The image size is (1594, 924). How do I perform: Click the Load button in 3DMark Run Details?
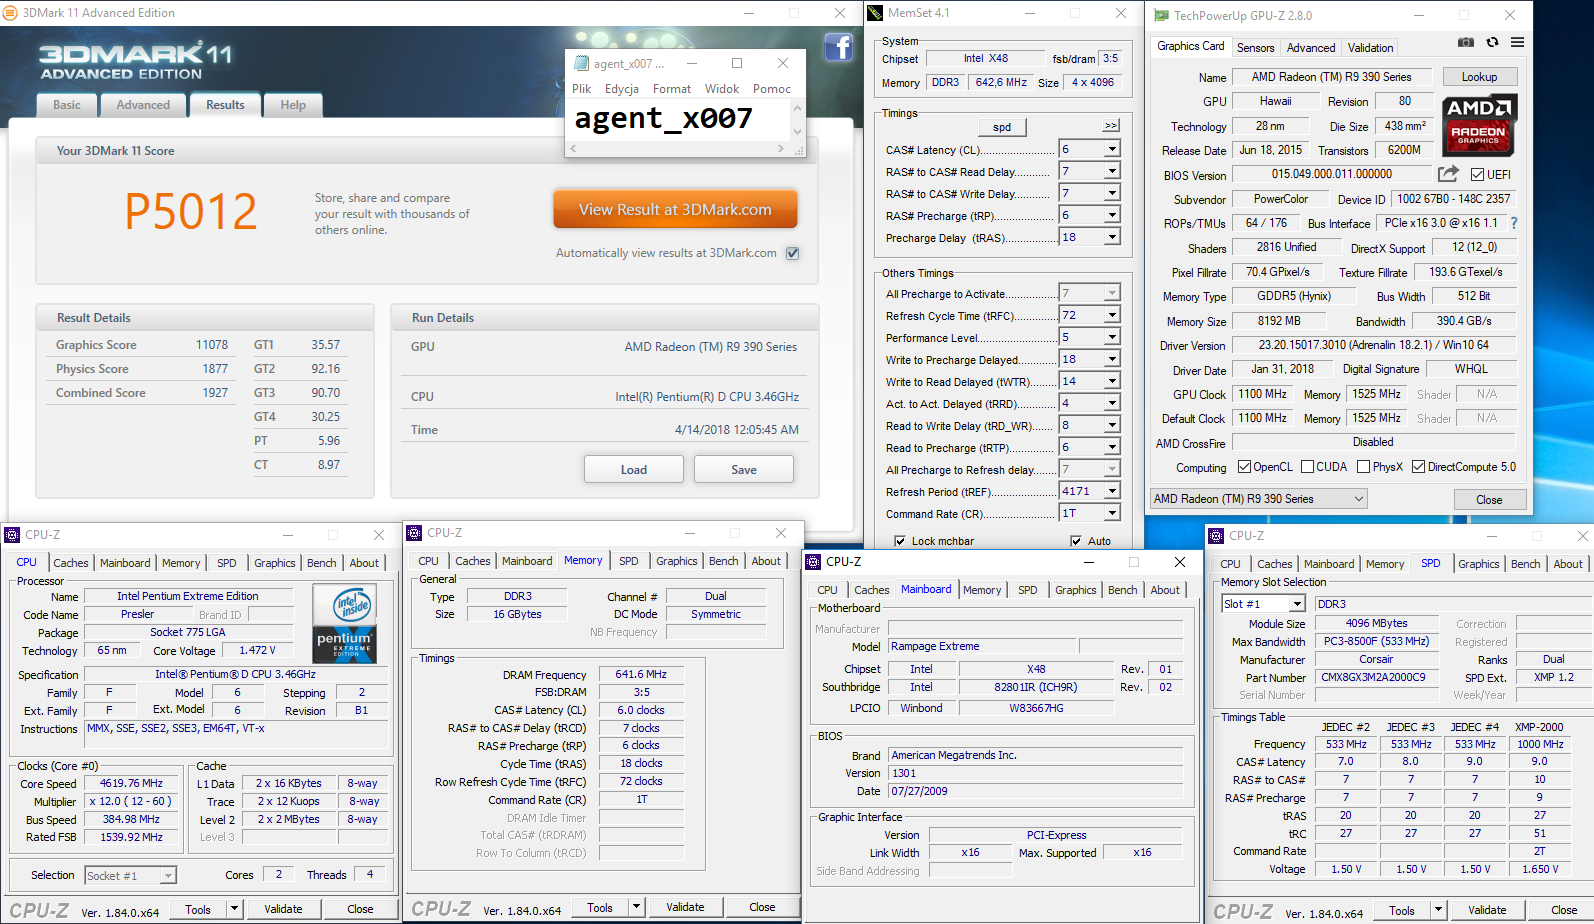(x=634, y=469)
